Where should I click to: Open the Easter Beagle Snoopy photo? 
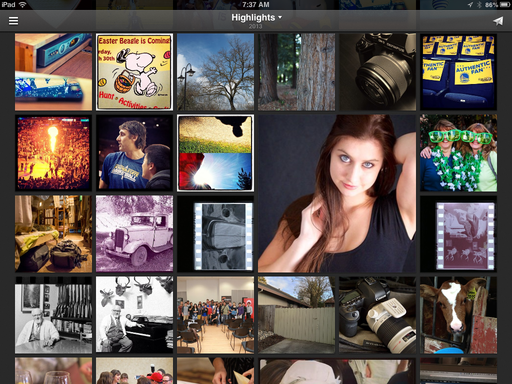(134, 72)
